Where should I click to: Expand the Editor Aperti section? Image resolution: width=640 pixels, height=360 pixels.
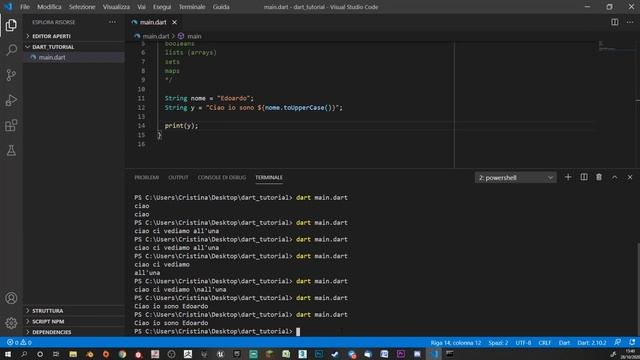pyautogui.click(x=74, y=36)
